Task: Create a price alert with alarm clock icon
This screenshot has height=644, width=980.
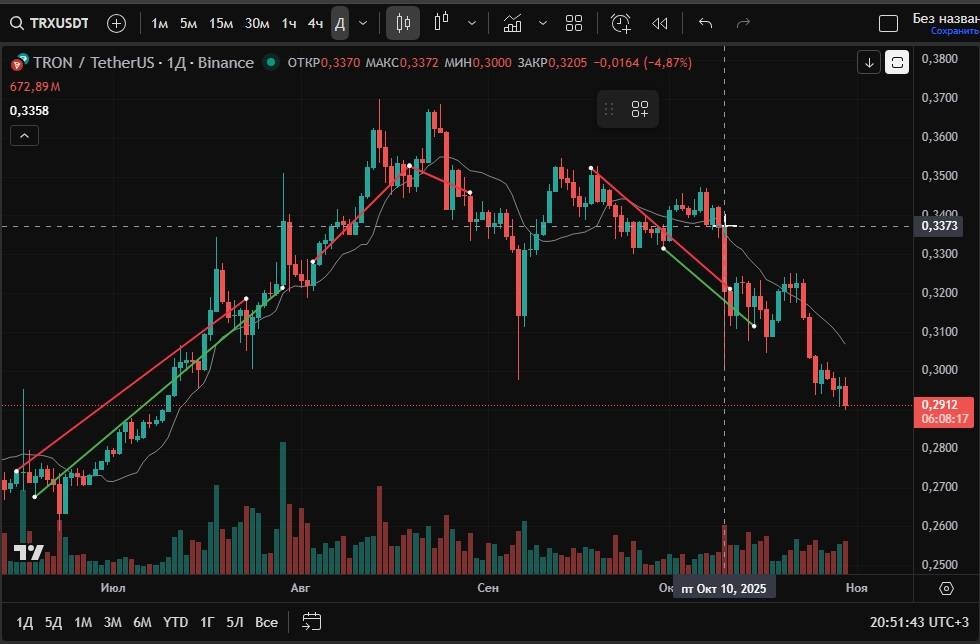Action: tap(621, 23)
